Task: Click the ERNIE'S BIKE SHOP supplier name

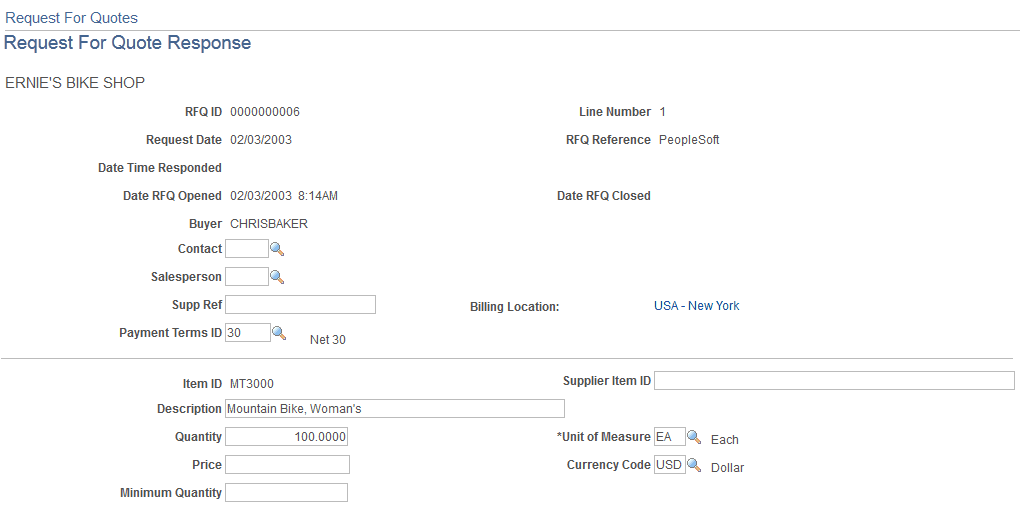Action: coord(75,83)
